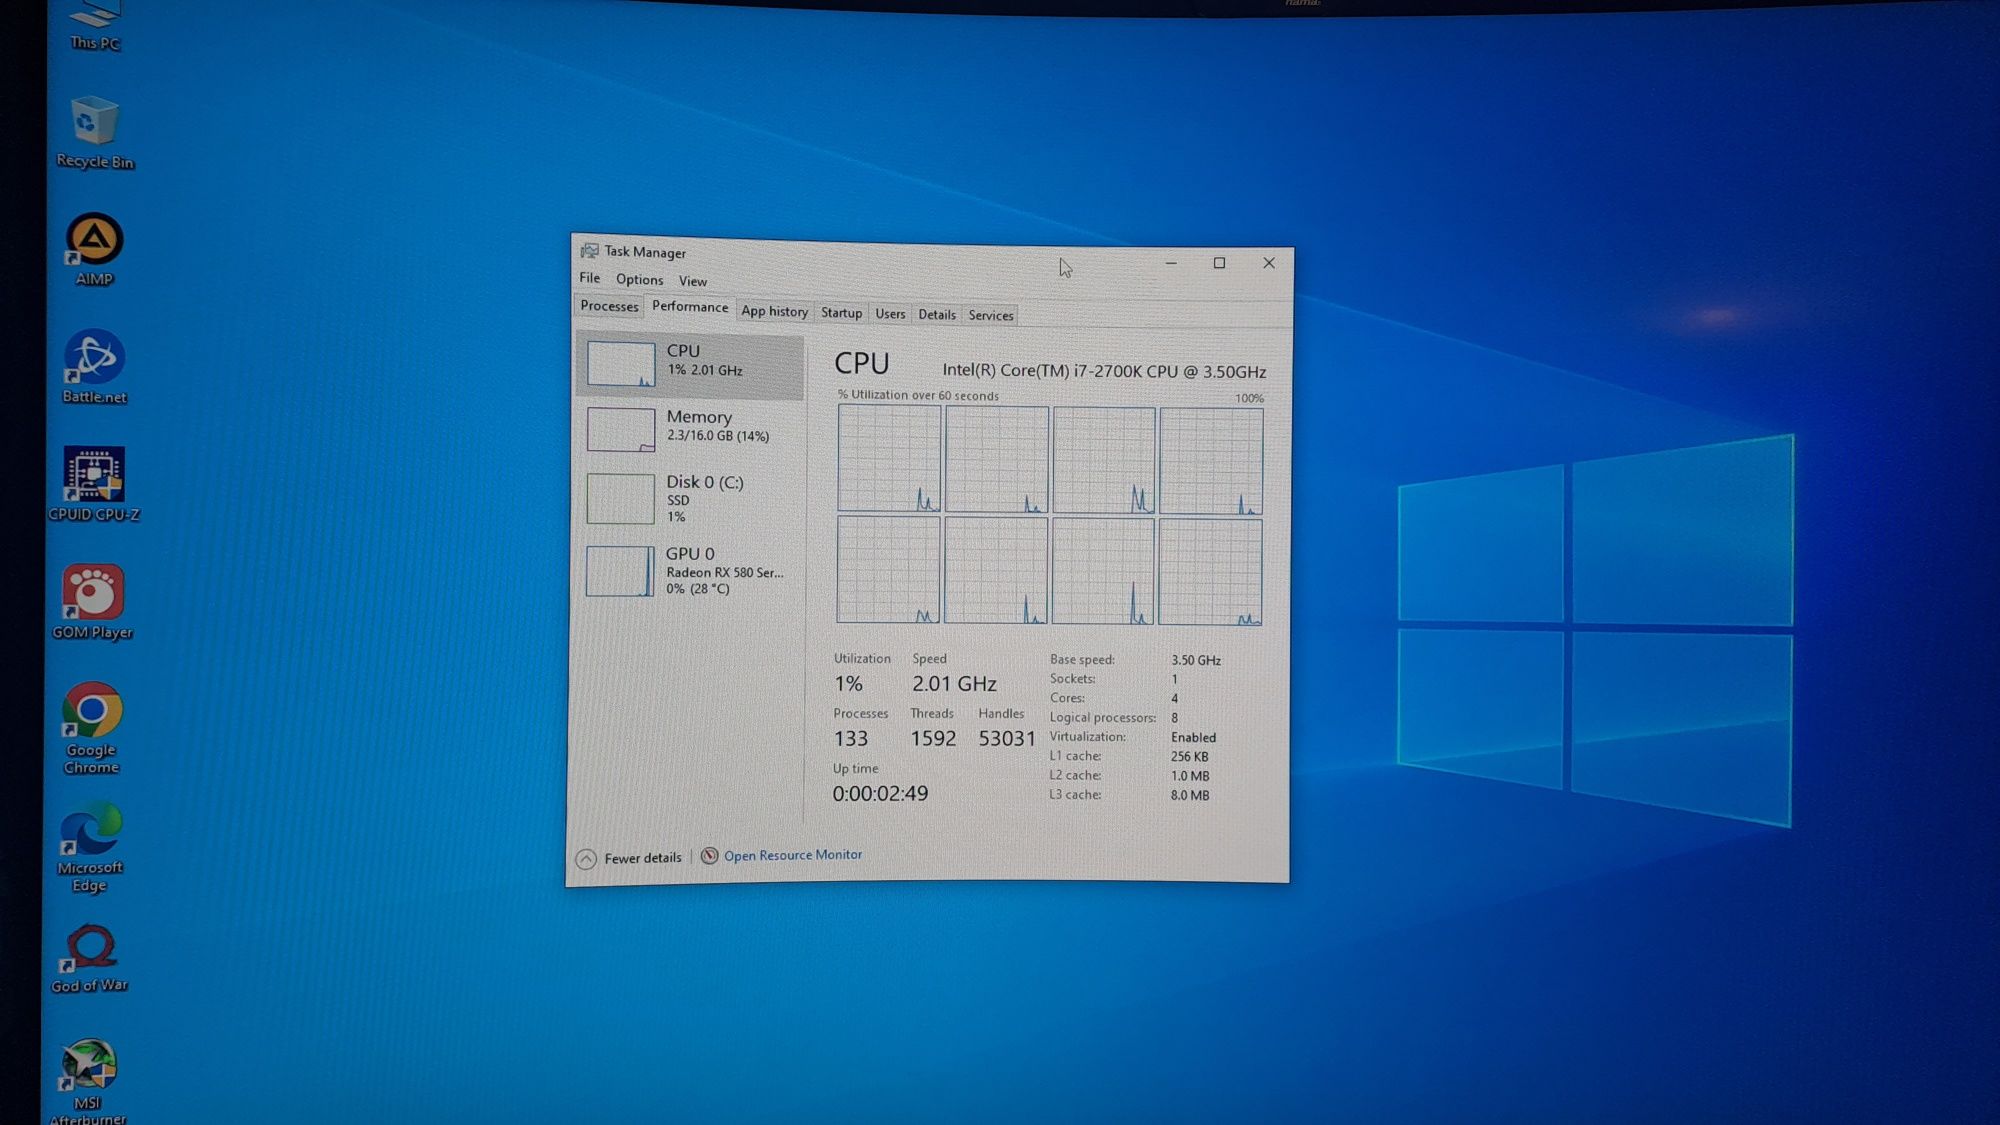2000x1125 pixels.
Task: Click the Task Manager title bar icon
Action: coord(589,250)
